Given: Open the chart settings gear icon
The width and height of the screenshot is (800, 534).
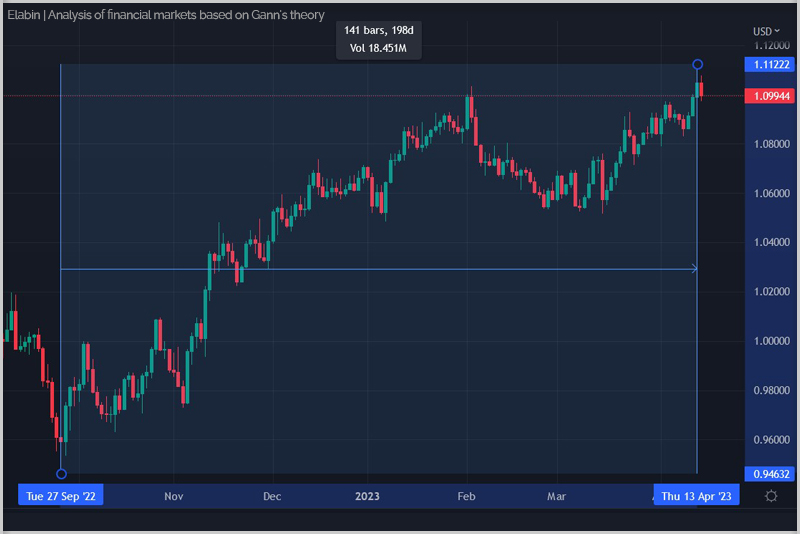Looking at the screenshot, I should [x=771, y=496].
